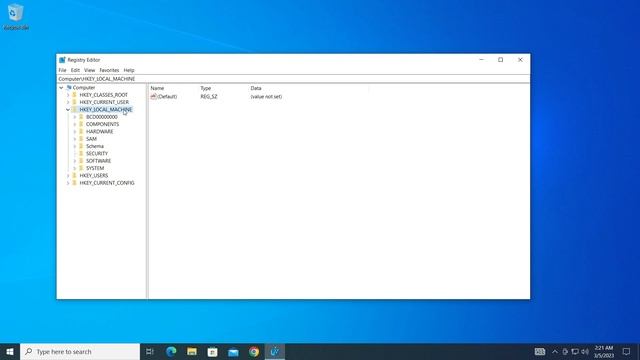Click the Registry Editor title bar icon
Screen dimensions: 640x360
pos(62,60)
